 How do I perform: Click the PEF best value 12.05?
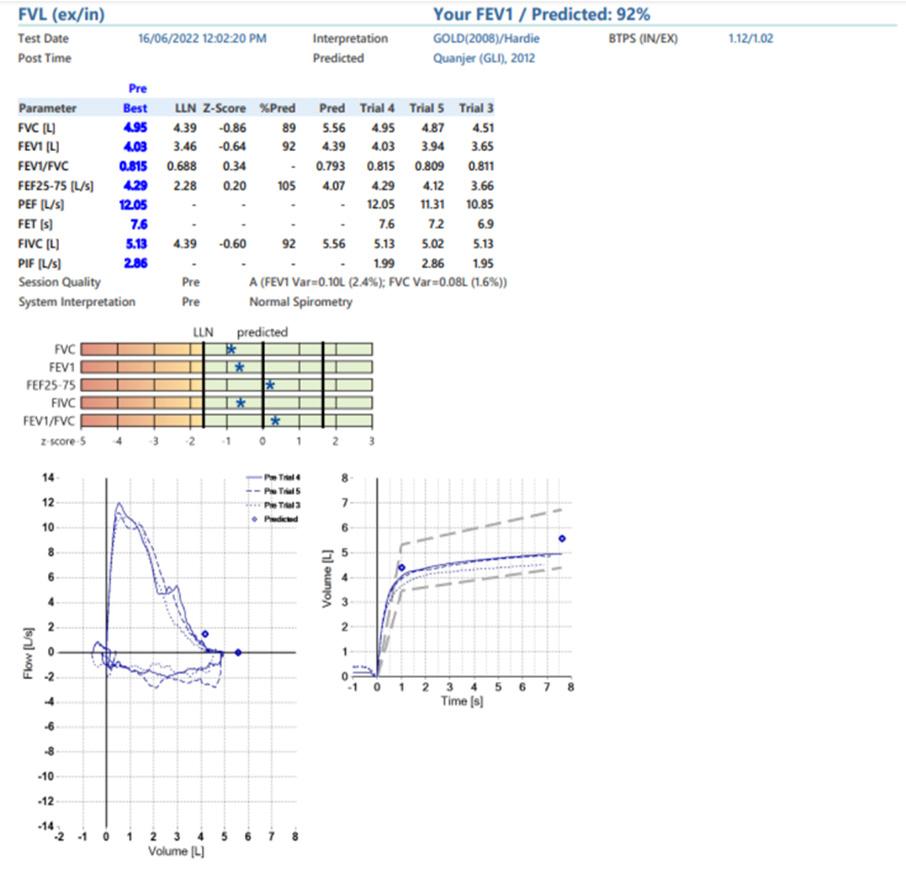click(133, 205)
